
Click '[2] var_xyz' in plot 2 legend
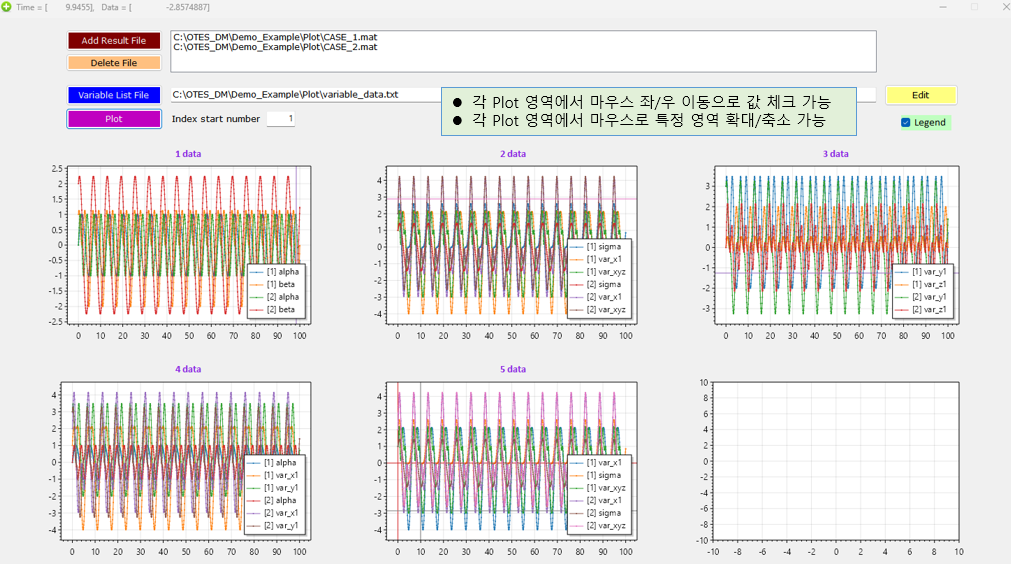click(x=606, y=309)
